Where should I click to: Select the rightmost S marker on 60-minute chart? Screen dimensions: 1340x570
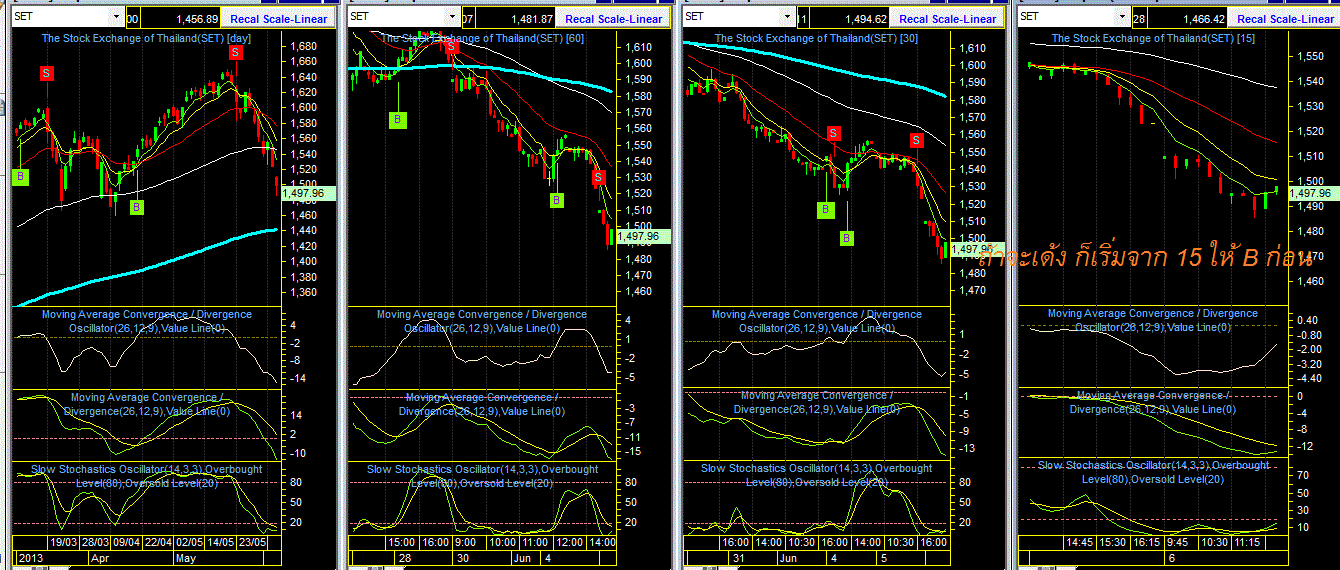pos(598,178)
